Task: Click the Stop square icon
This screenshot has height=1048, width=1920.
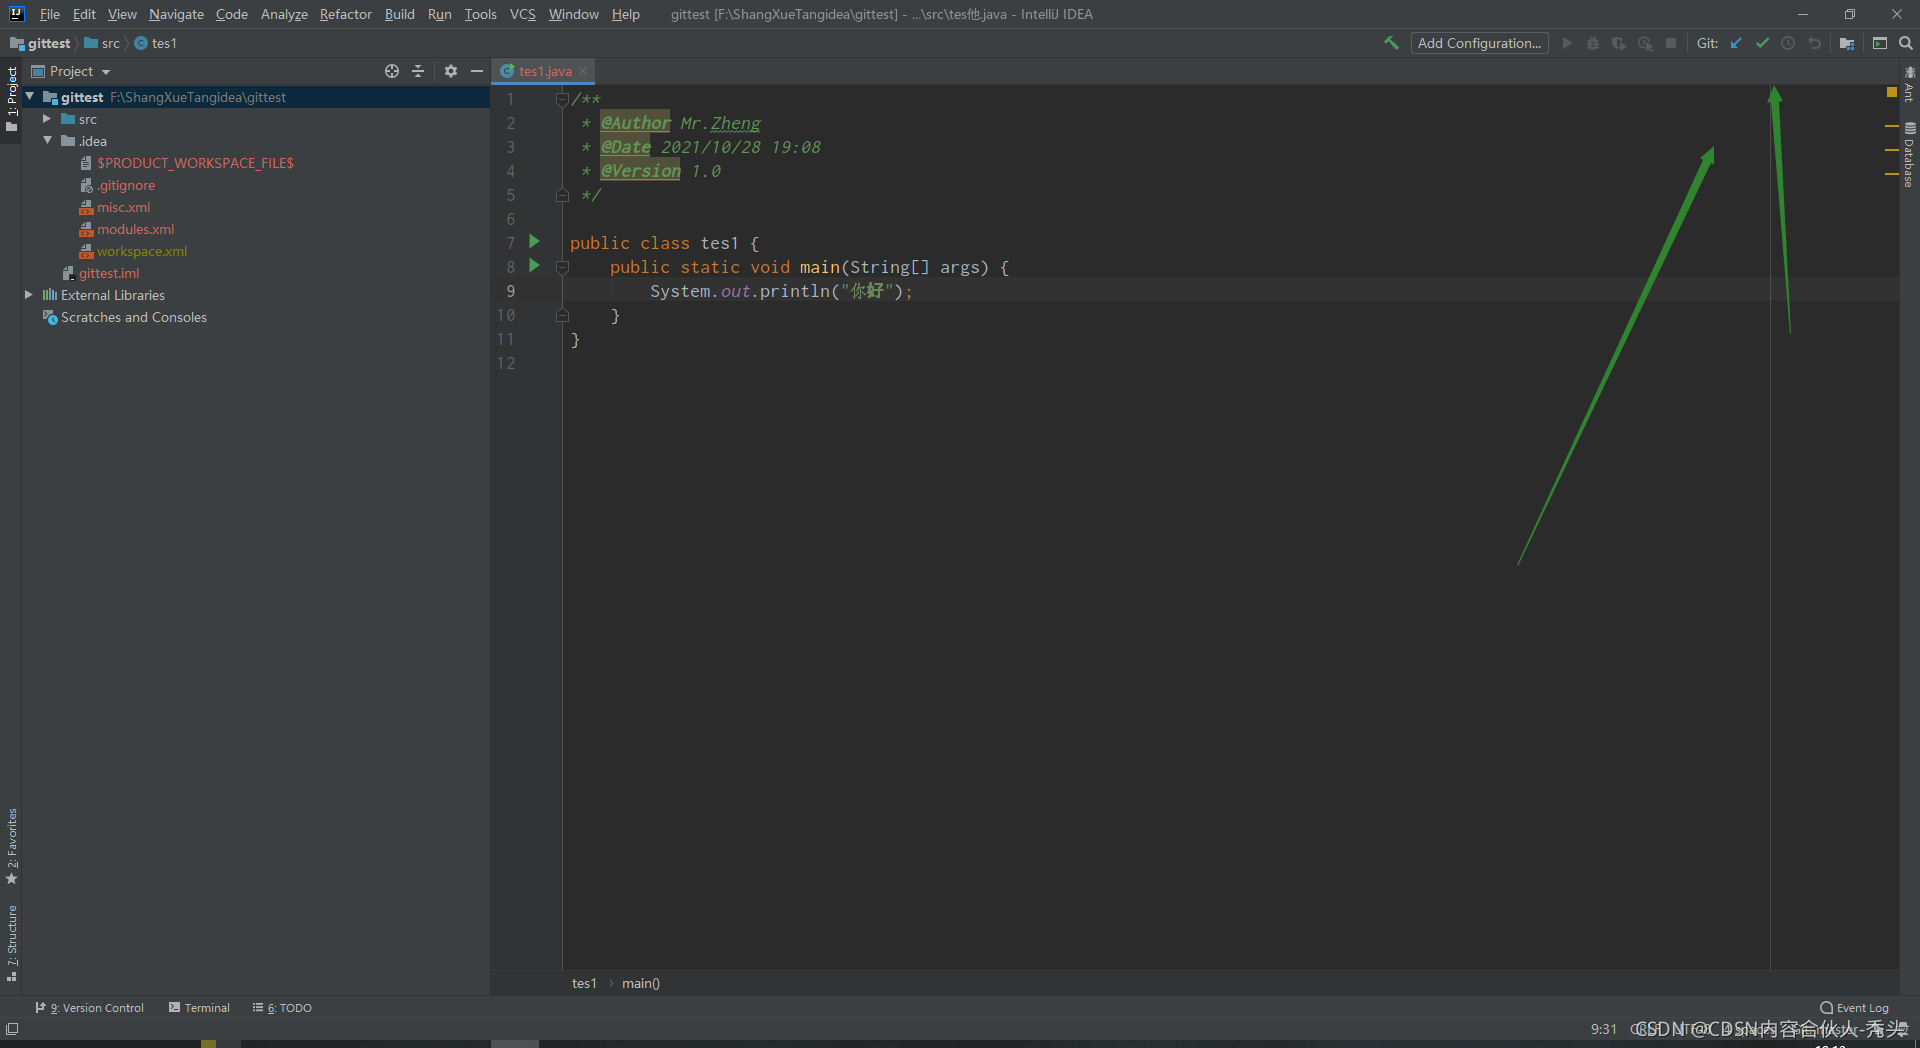Action: coord(1671,43)
